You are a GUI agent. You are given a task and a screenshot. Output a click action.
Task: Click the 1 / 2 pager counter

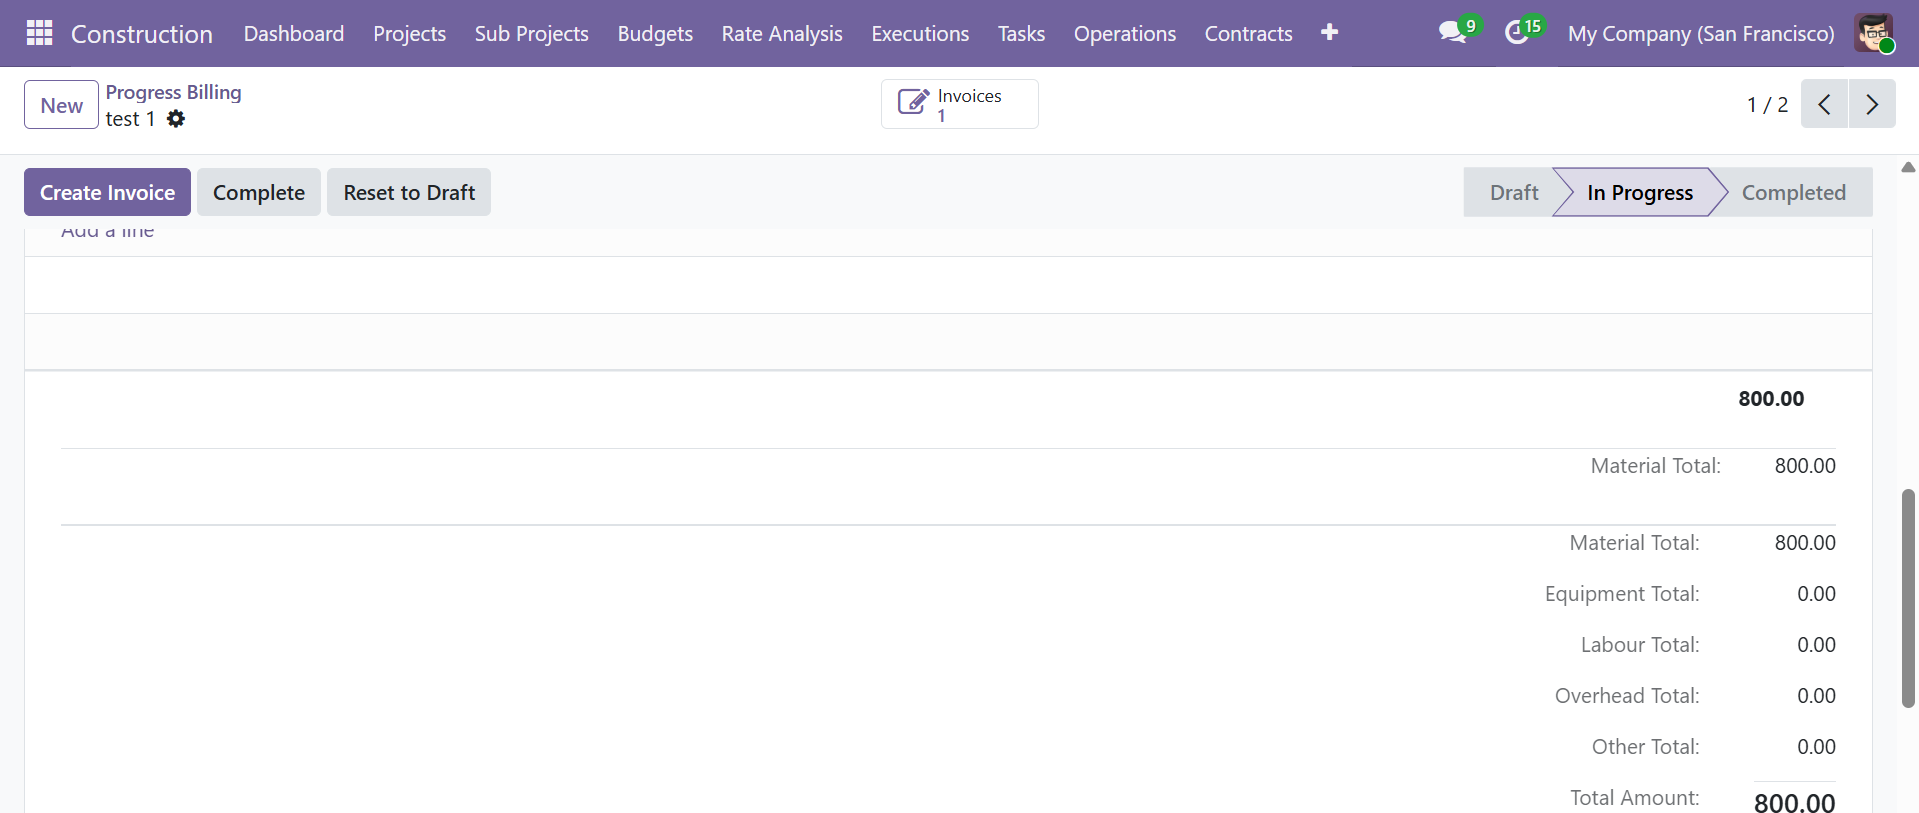coord(1767,105)
